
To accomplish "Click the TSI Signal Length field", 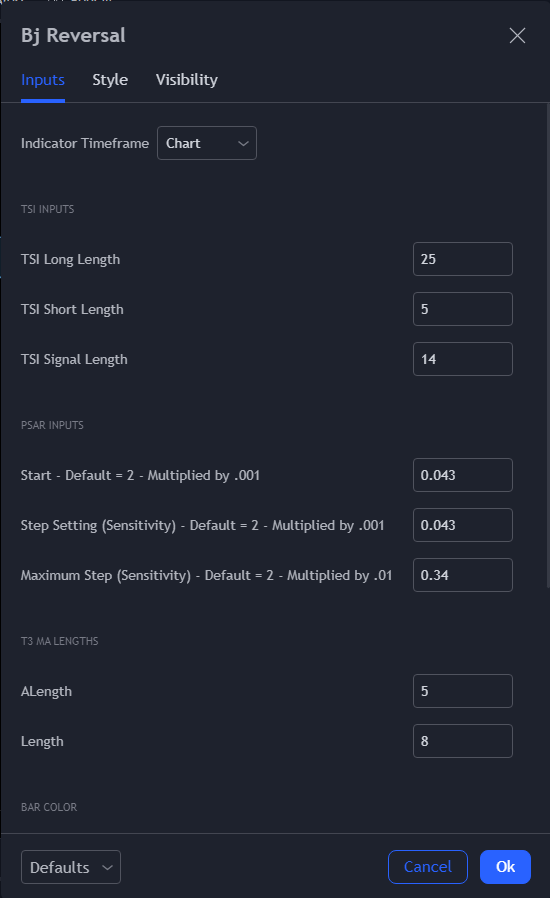I will pyautogui.click(x=463, y=359).
